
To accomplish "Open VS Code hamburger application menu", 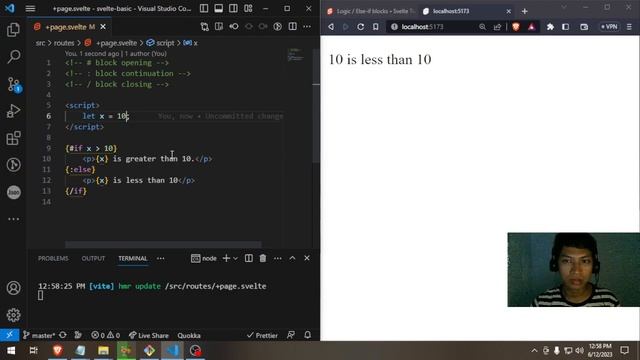I will pyautogui.click(x=30, y=8).
